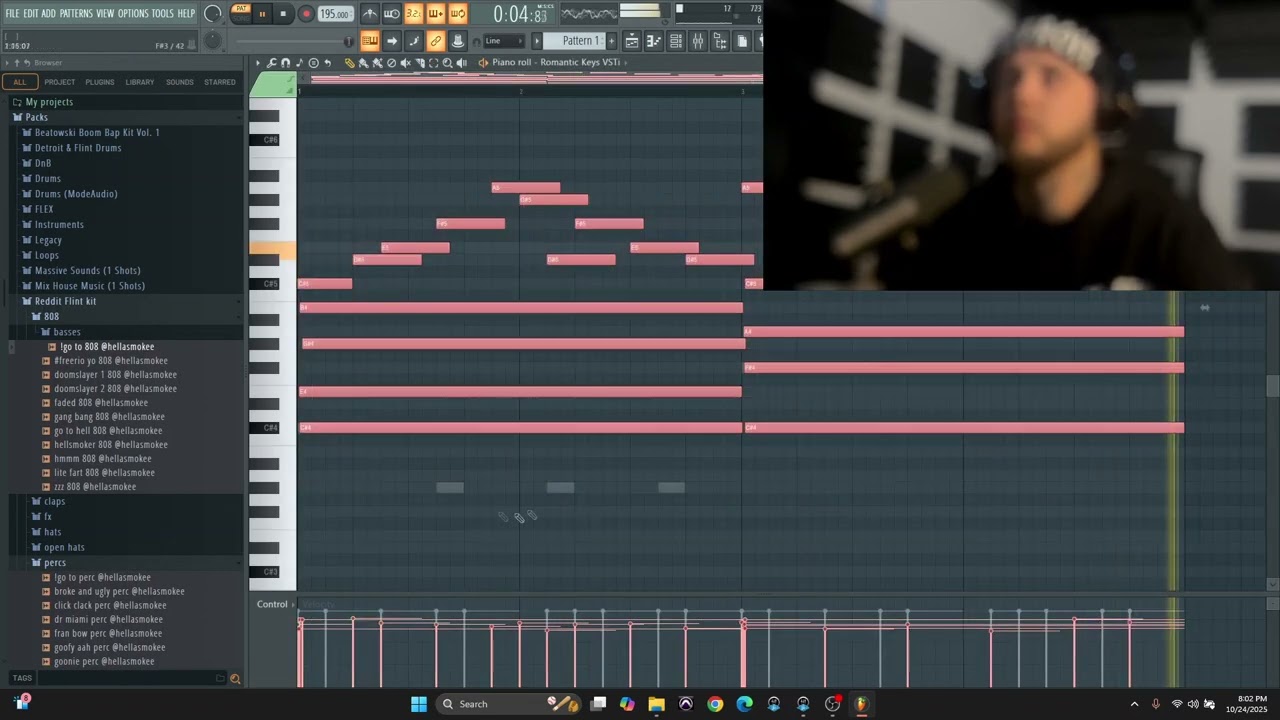Open the PATTERNS menu
The image size is (1280, 720).
76,13
